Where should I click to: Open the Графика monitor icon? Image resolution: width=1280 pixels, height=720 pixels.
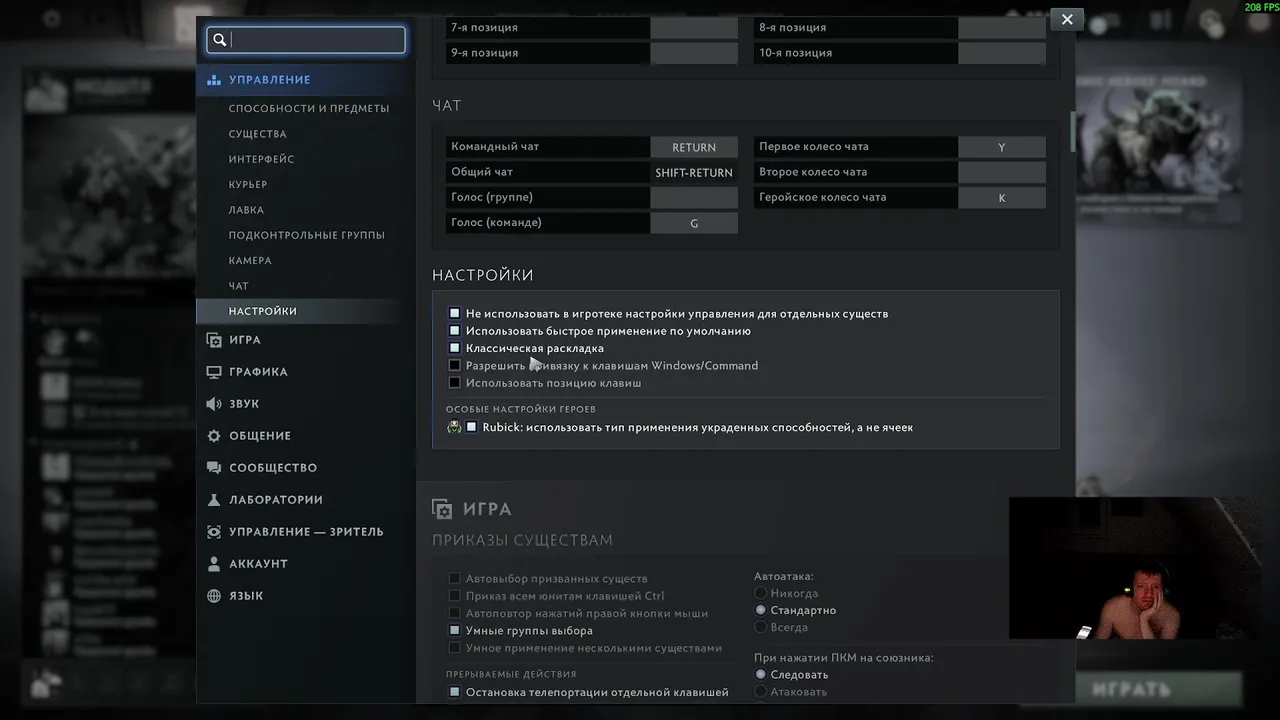tap(214, 372)
